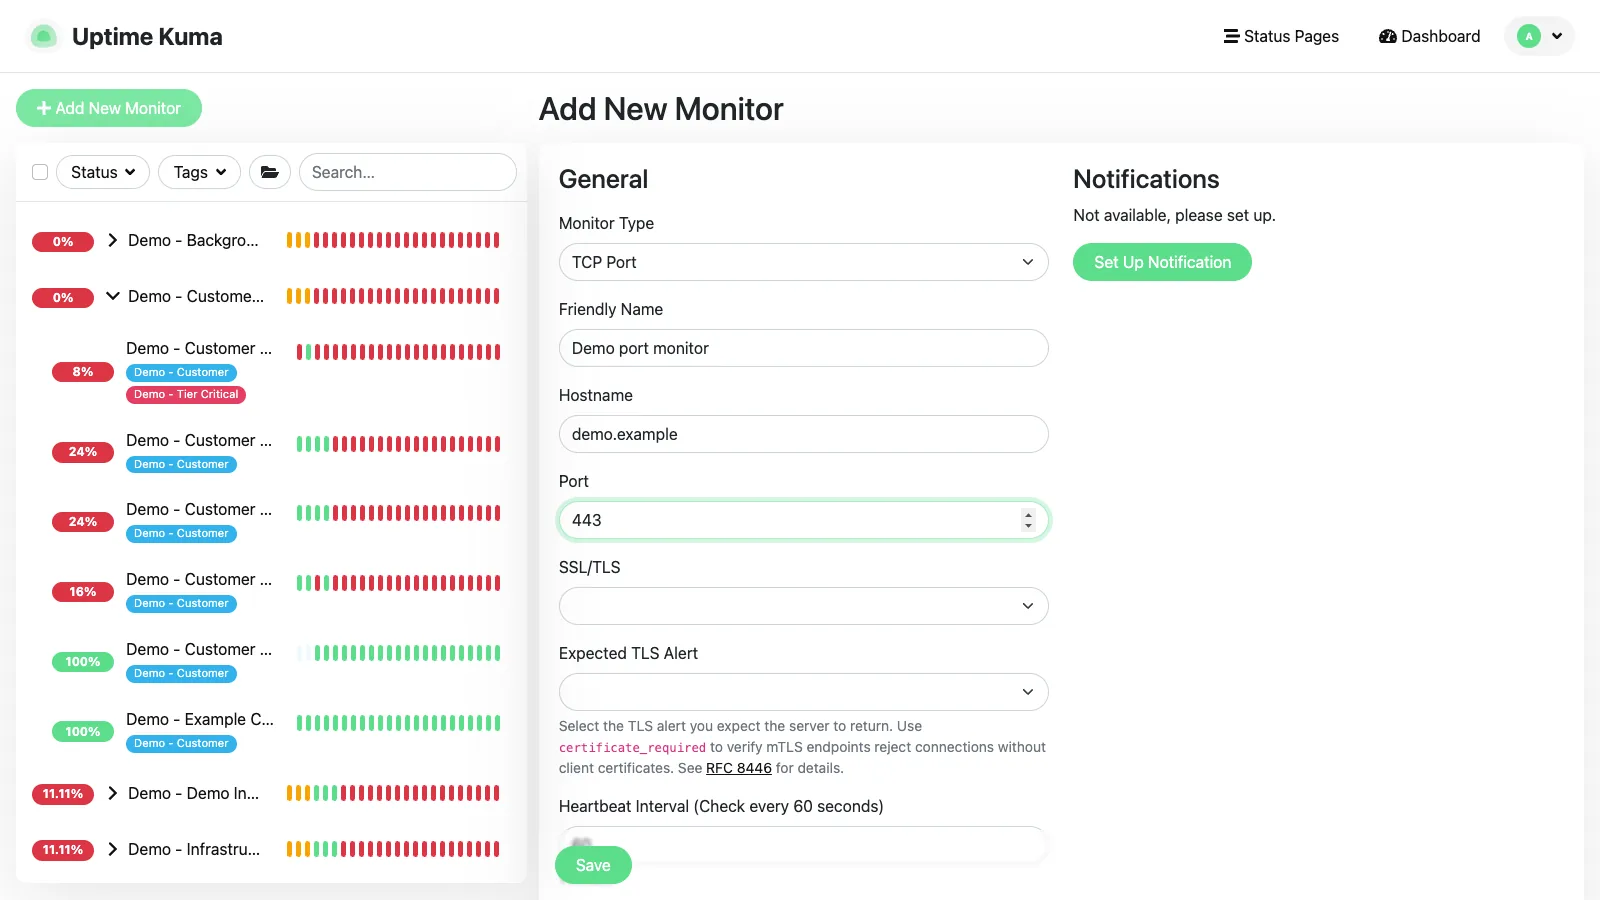Screen dimensions: 1600x900
Task: Click the Hostname input field
Action: point(803,434)
